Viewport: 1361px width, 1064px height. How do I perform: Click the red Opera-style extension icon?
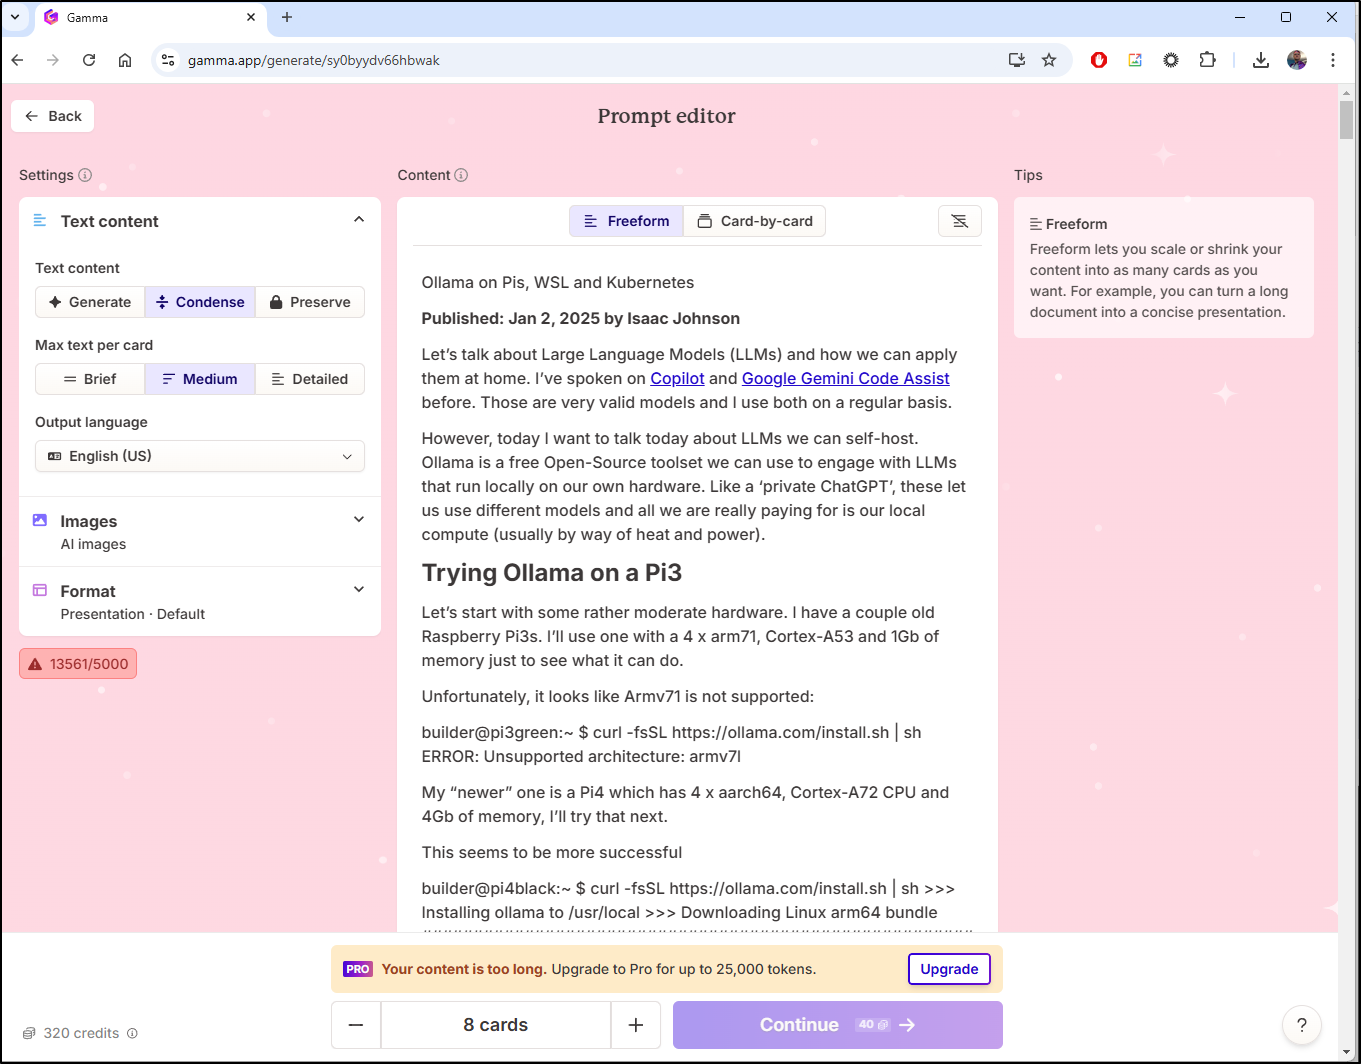click(1099, 60)
